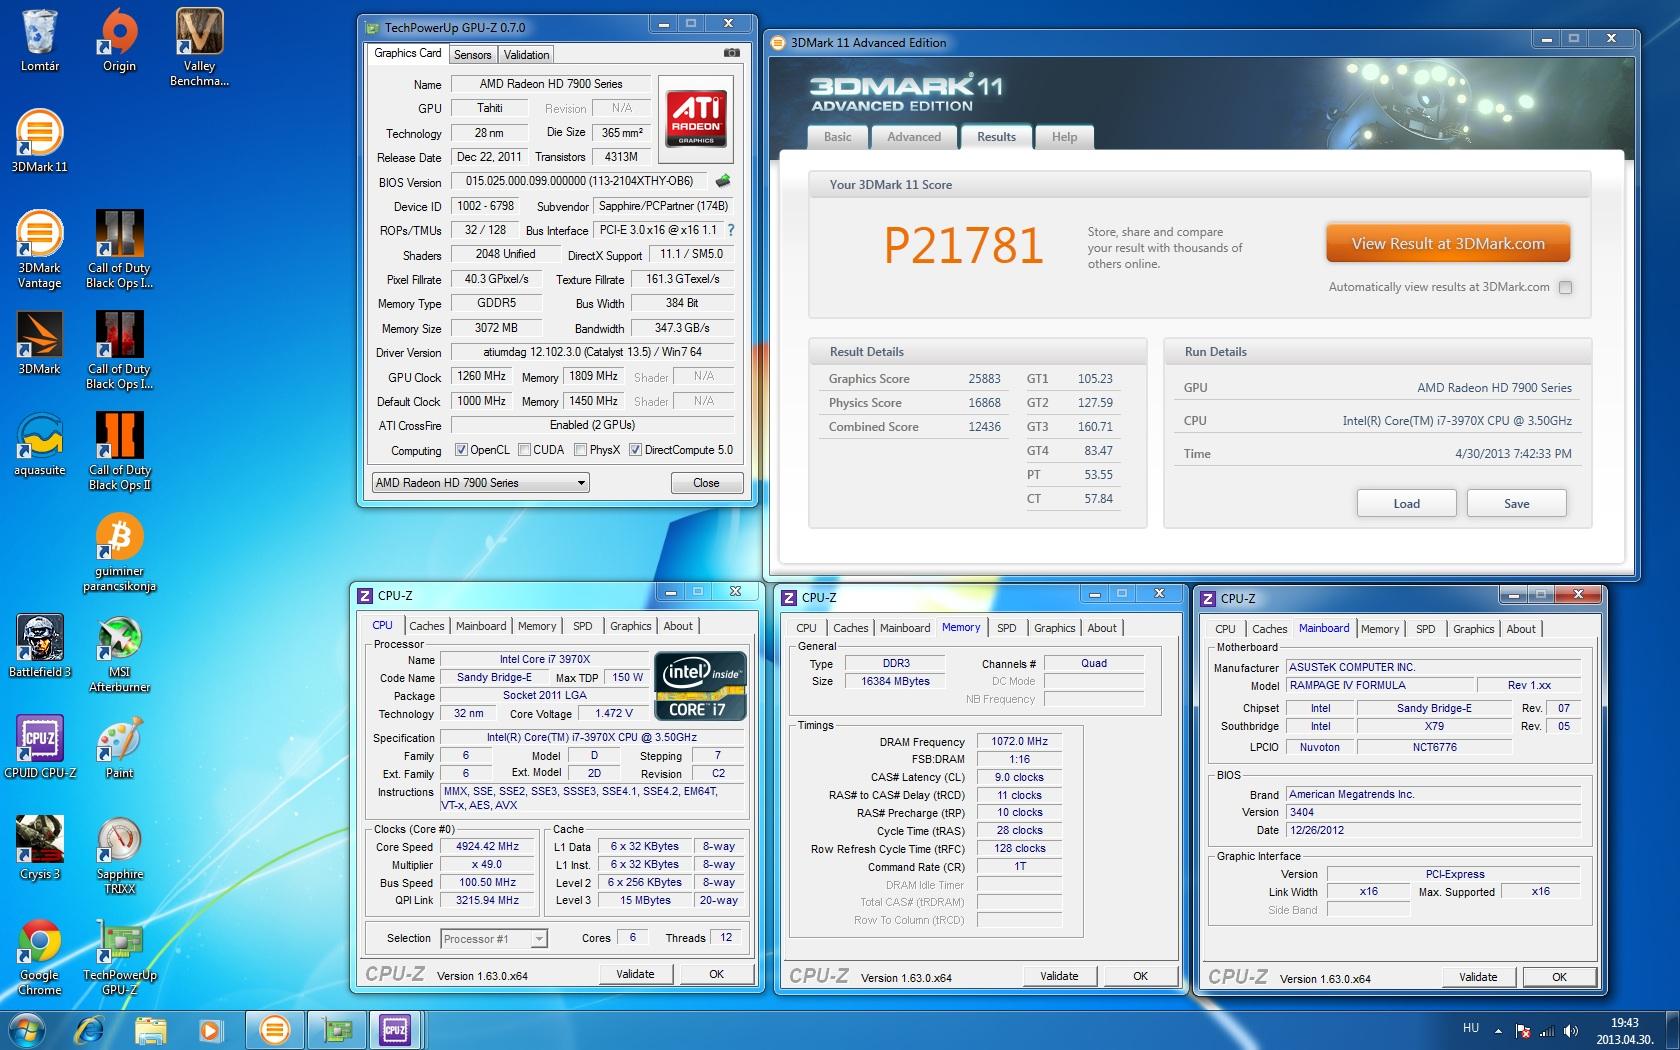The width and height of the screenshot is (1680, 1050).
Task: Open Internet Explorer from the taskbar
Action: pos(90,1029)
